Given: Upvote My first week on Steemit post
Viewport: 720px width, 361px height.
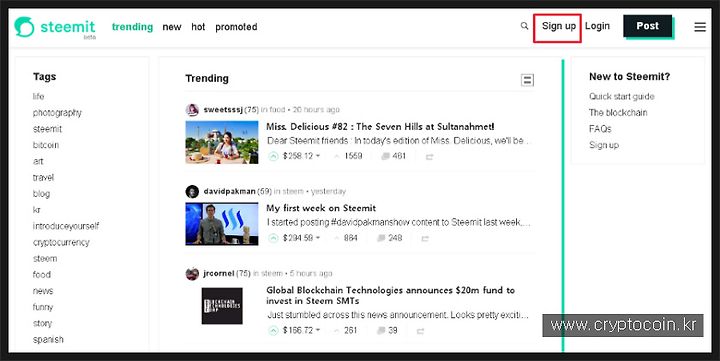Looking at the screenshot, I should pos(273,238).
